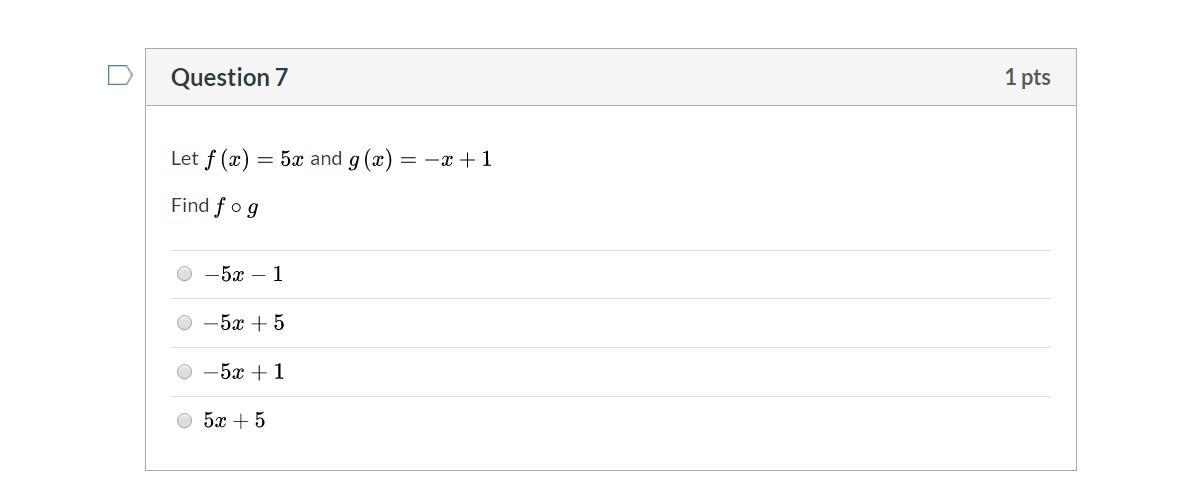Click the answer expression −5x + 1
Screen dimensions: 1193x497
coord(244,372)
